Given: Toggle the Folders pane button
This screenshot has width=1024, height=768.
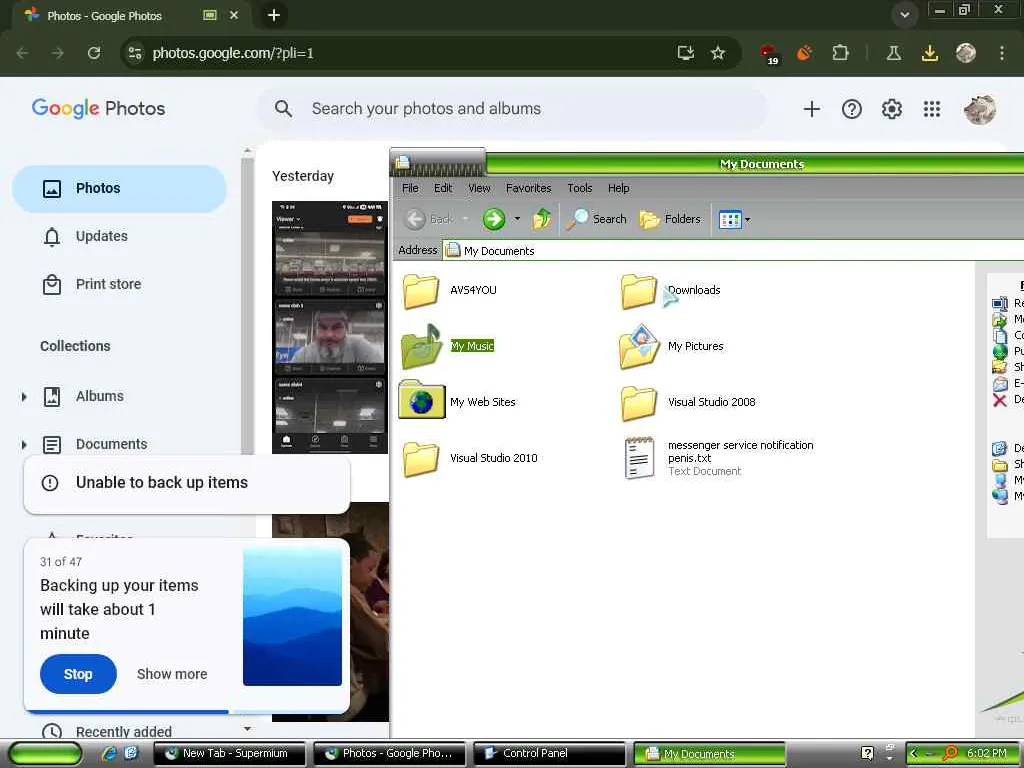Looking at the screenshot, I should coord(670,219).
